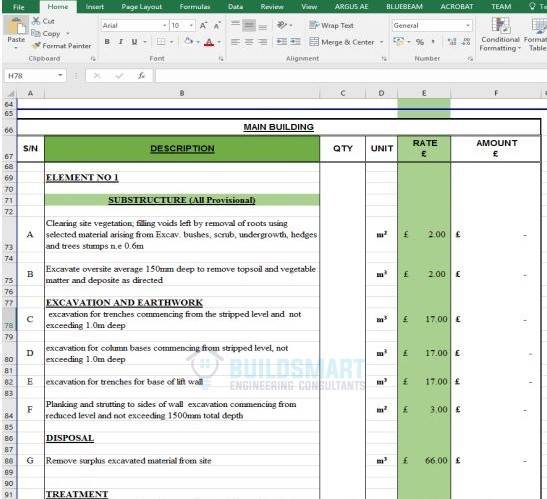Click the Borders icon
Viewport: 547px width, 499px height.
161,42
